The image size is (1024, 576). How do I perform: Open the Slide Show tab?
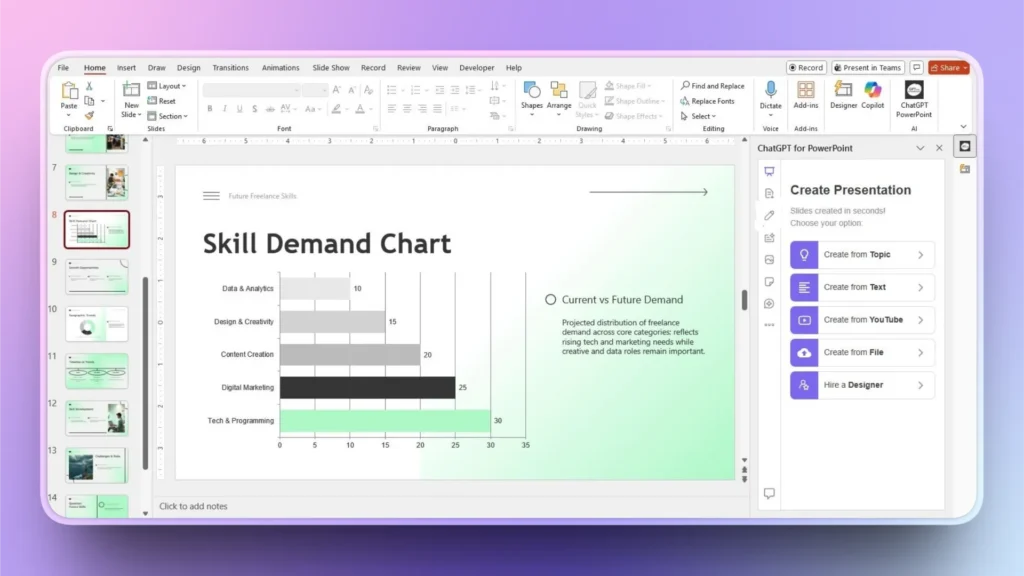tap(330, 67)
